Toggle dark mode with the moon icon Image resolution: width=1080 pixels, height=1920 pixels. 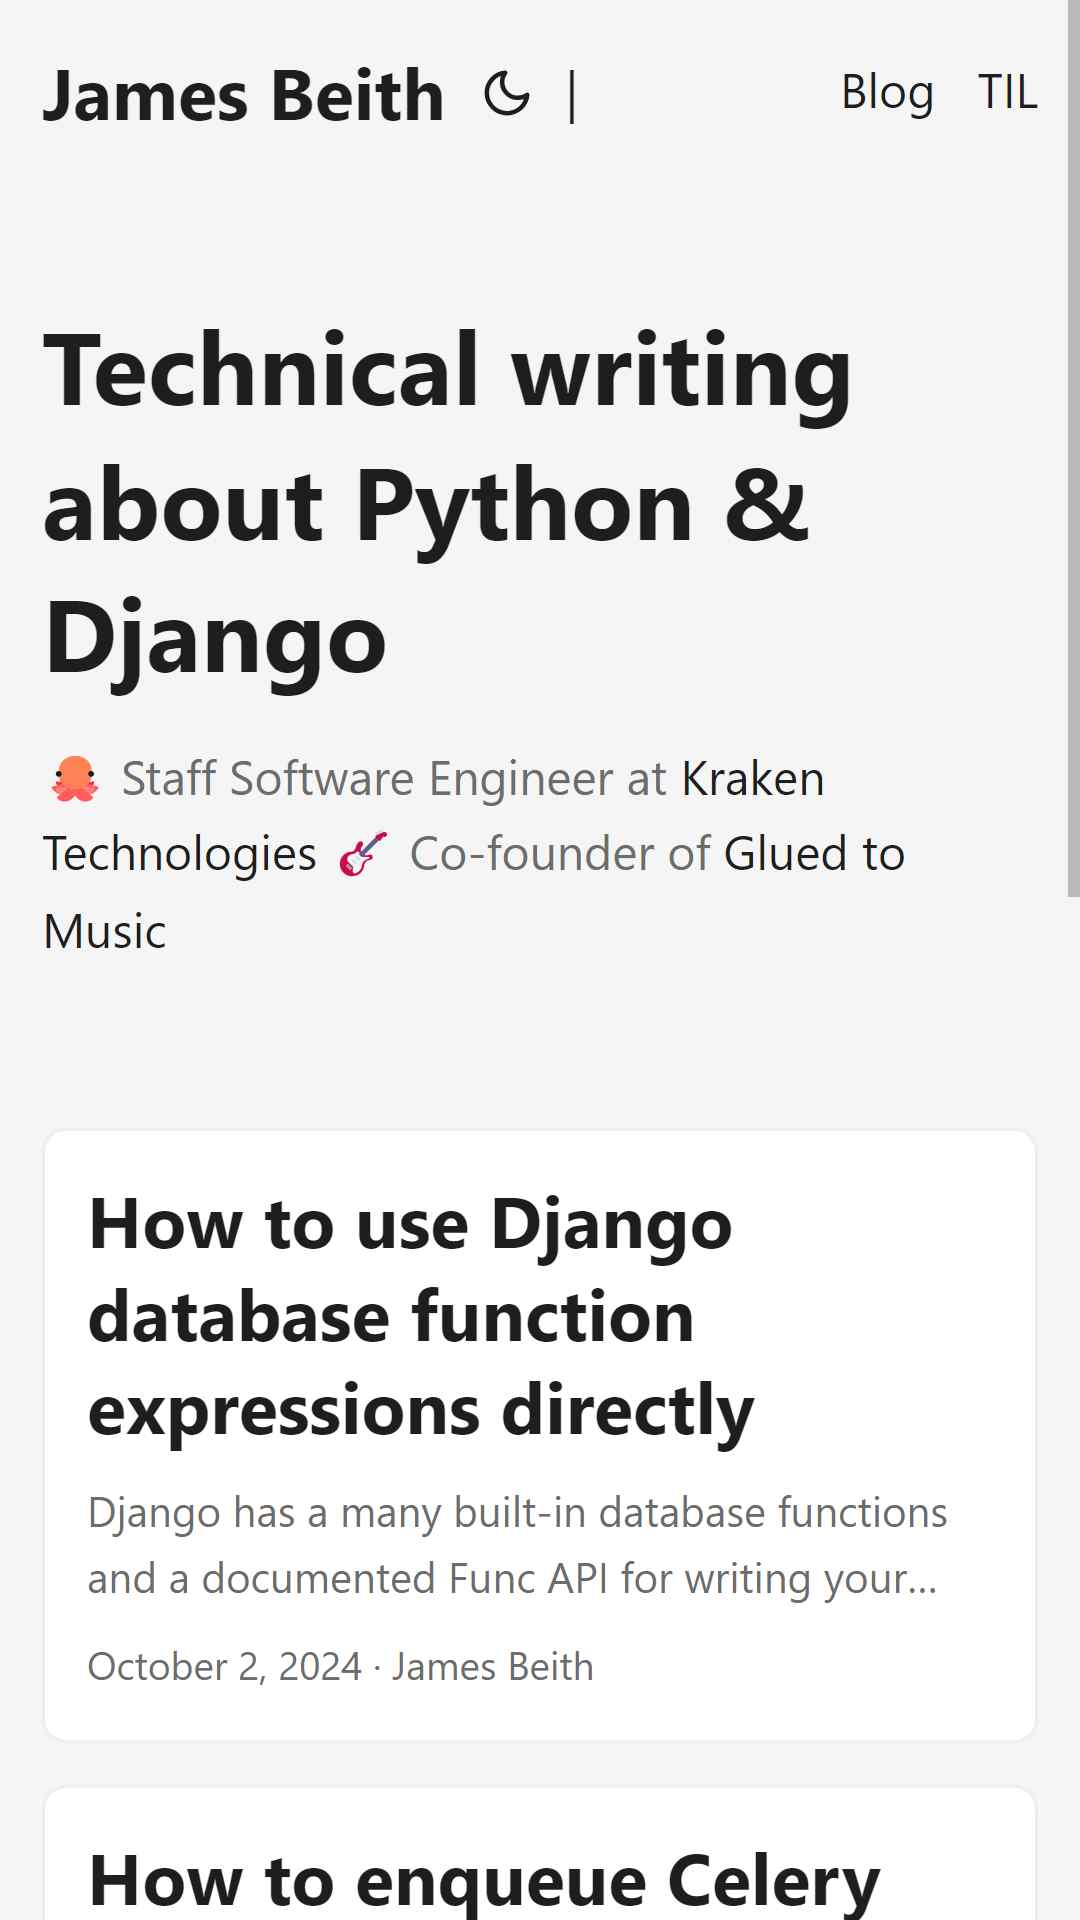click(x=507, y=95)
